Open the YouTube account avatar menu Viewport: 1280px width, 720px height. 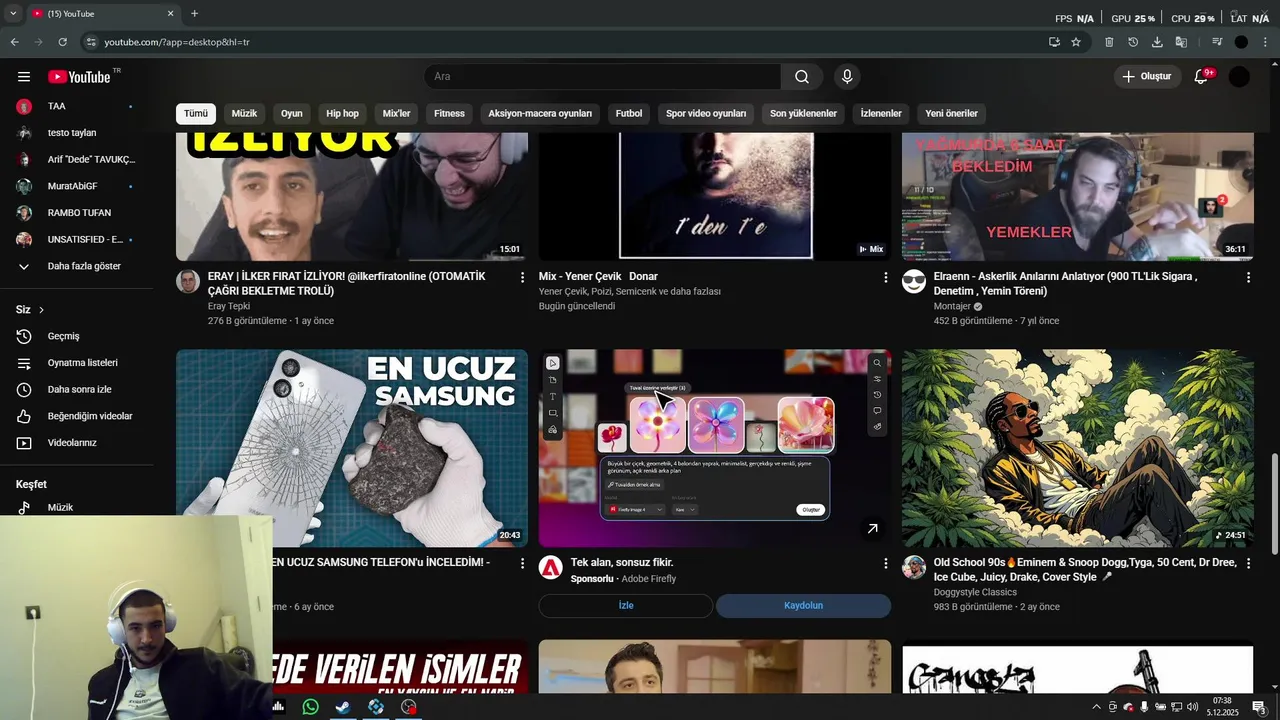pos(1239,77)
